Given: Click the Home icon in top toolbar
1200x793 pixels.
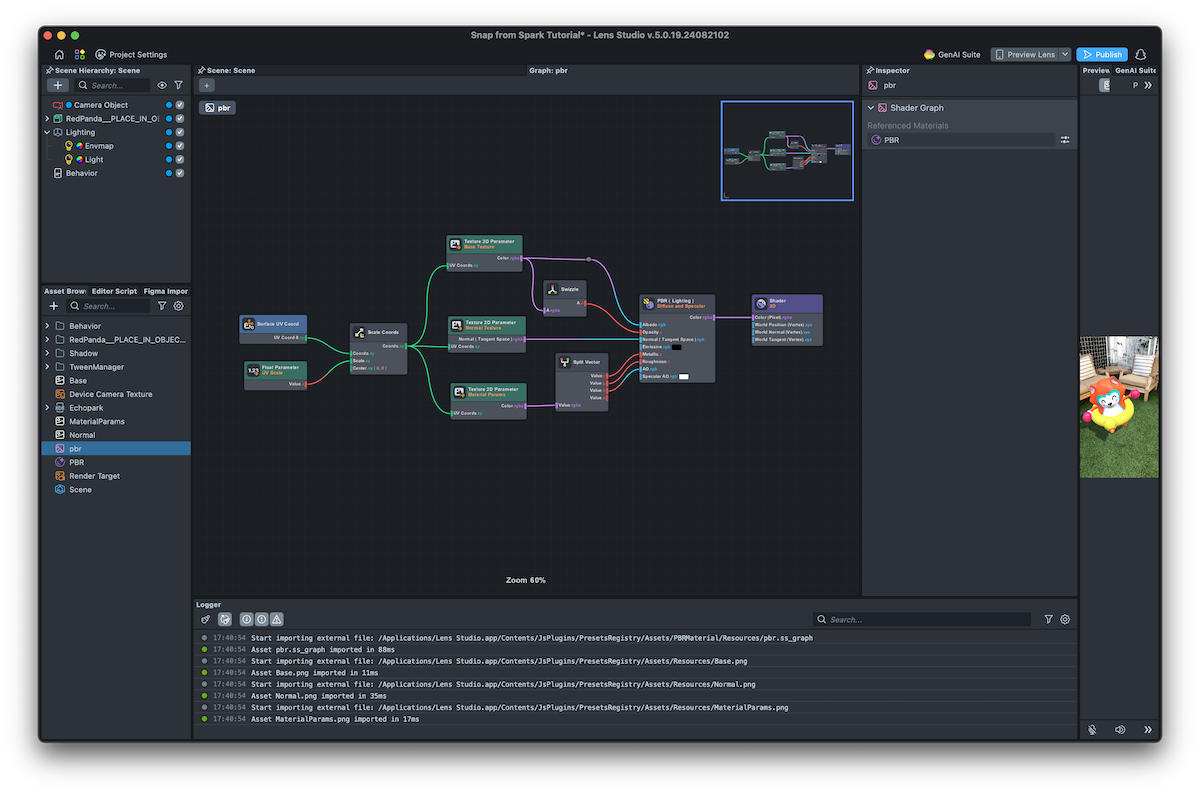Looking at the screenshot, I should (x=59, y=55).
